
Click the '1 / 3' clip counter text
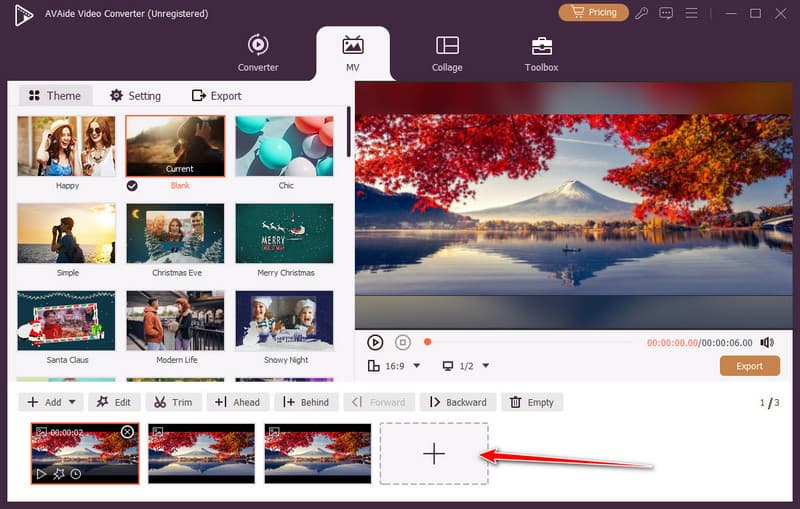(x=769, y=402)
